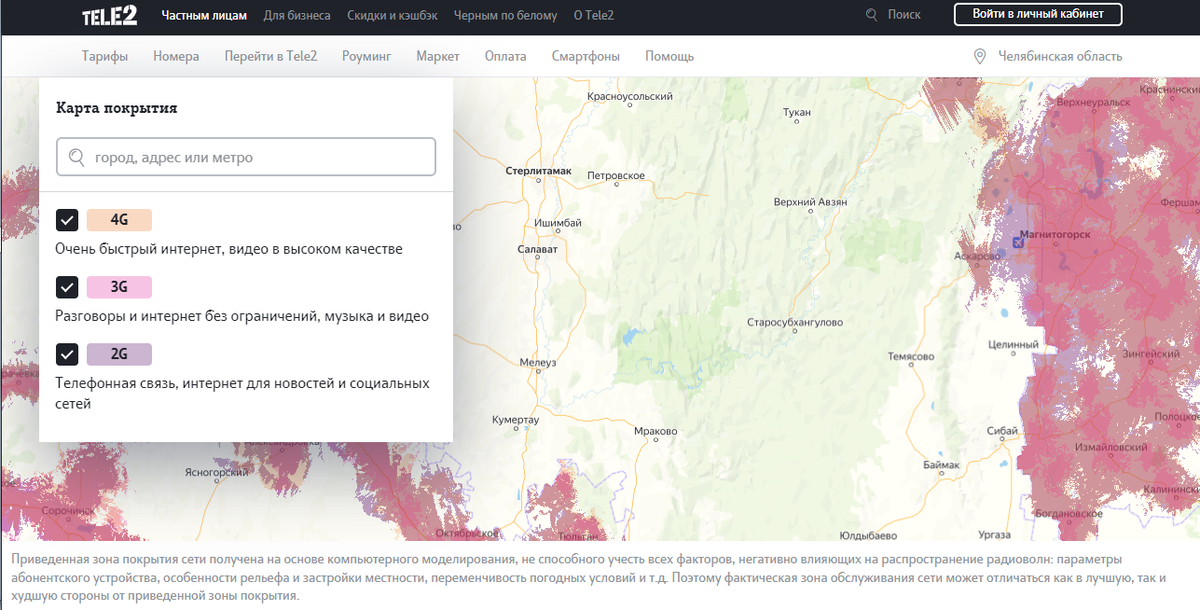Click Салават label on the map
This screenshot has width=1200, height=610.
pyautogui.click(x=538, y=248)
